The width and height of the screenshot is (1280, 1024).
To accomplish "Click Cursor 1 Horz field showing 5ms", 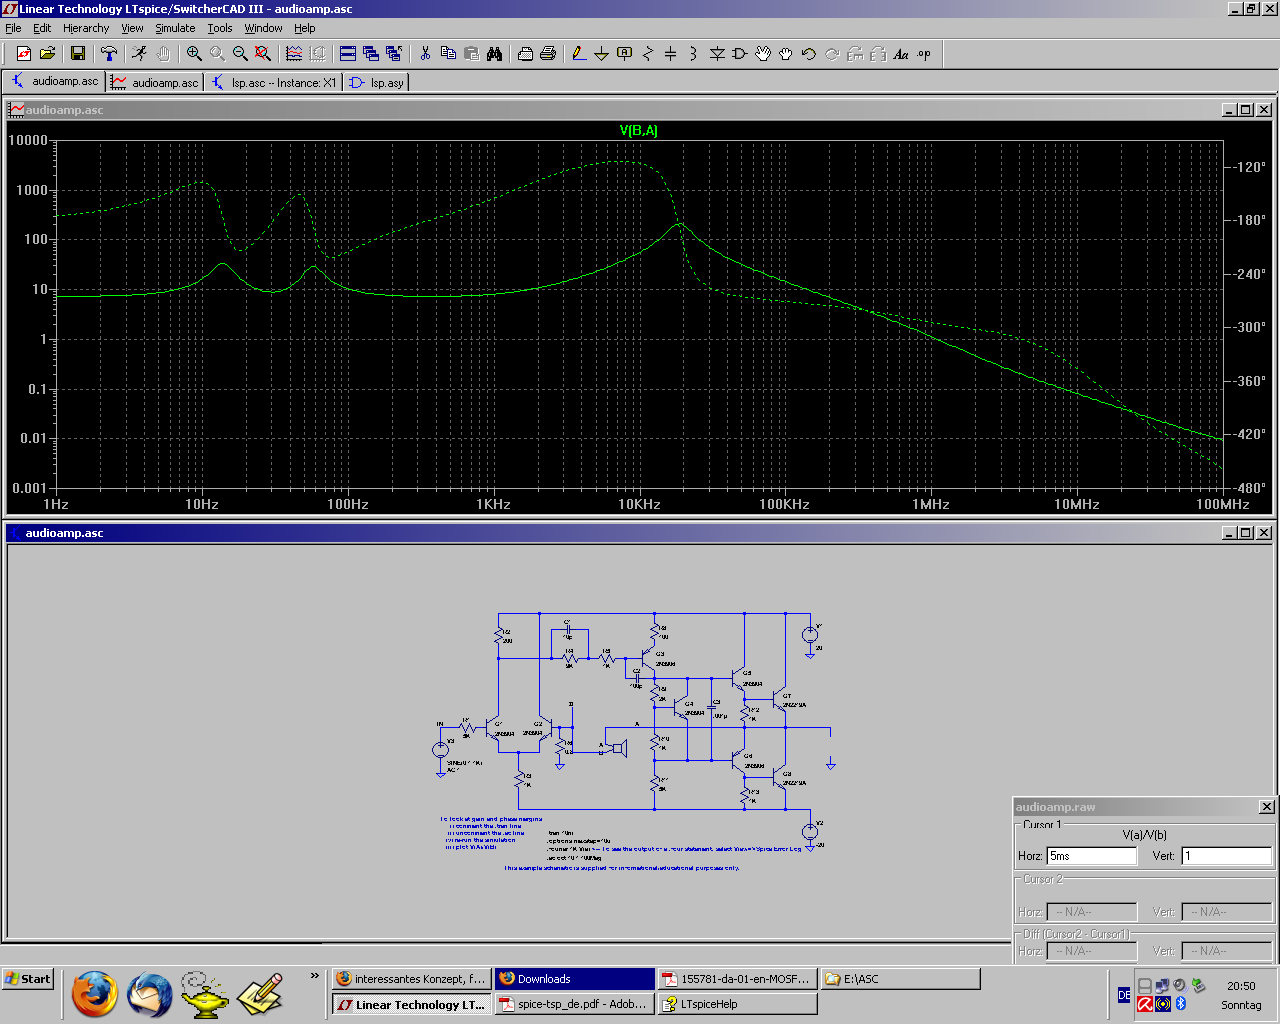I will (x=1091, y=856).
